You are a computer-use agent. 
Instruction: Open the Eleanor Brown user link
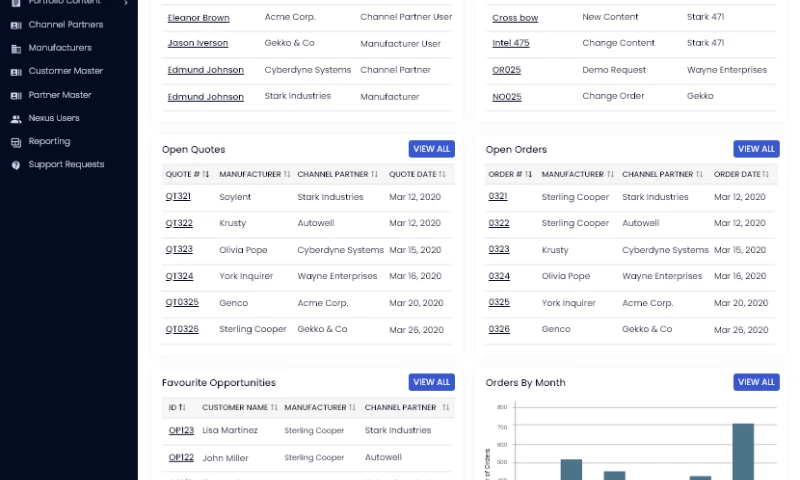198,18
